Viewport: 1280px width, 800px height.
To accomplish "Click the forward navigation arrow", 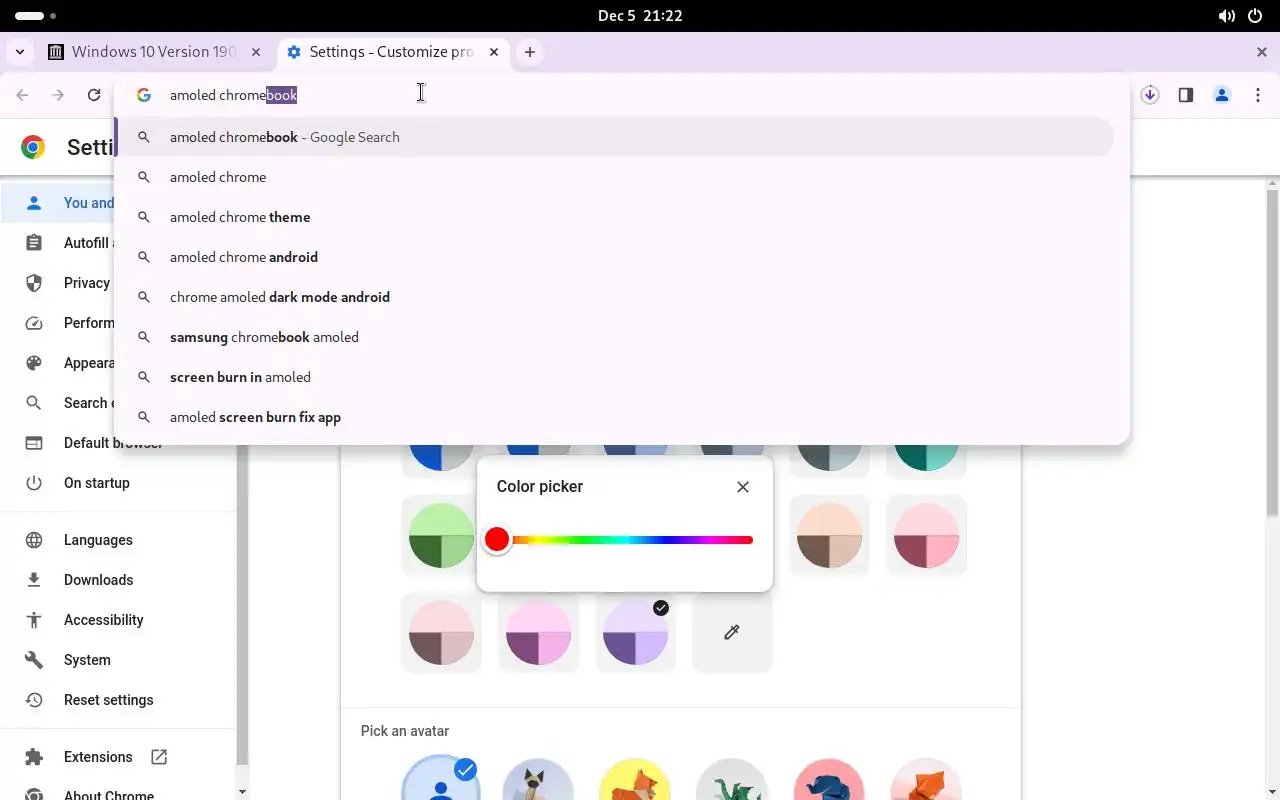I will tap(58, 95).
